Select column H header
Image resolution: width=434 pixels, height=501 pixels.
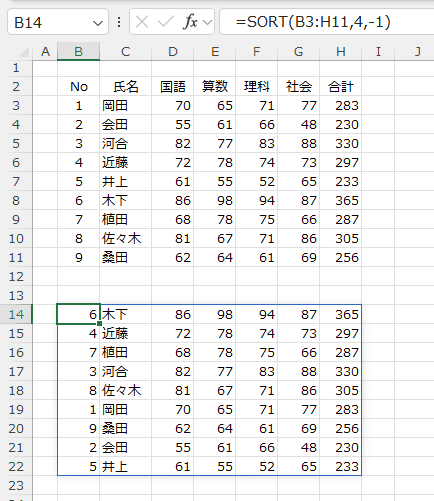pyautogui.click(x=340, y=52)
